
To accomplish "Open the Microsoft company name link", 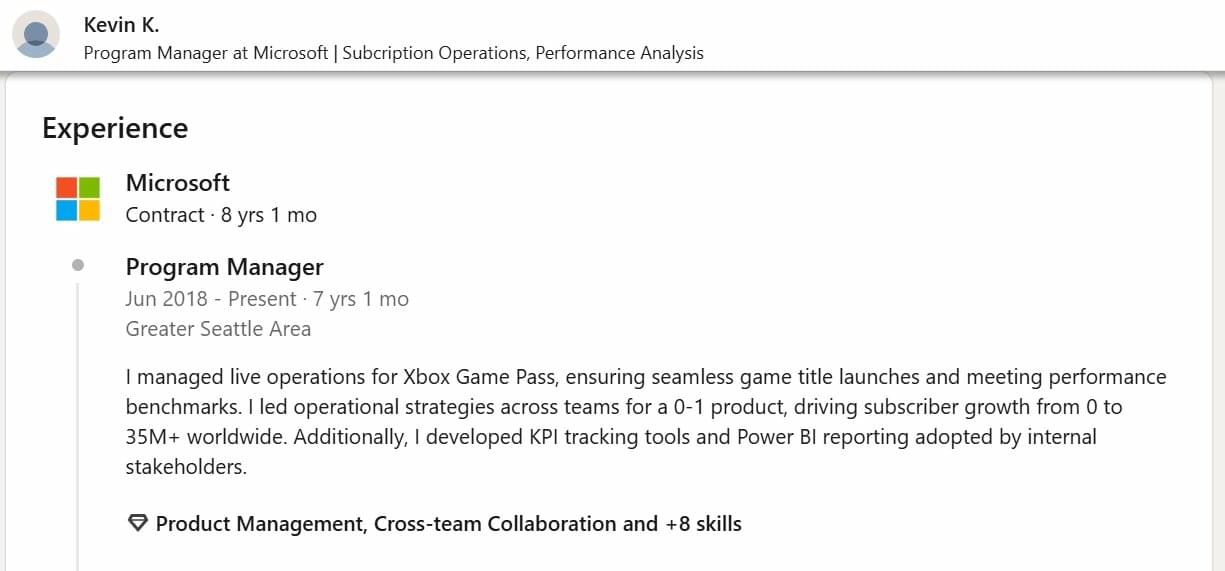I will coord(178,183).
